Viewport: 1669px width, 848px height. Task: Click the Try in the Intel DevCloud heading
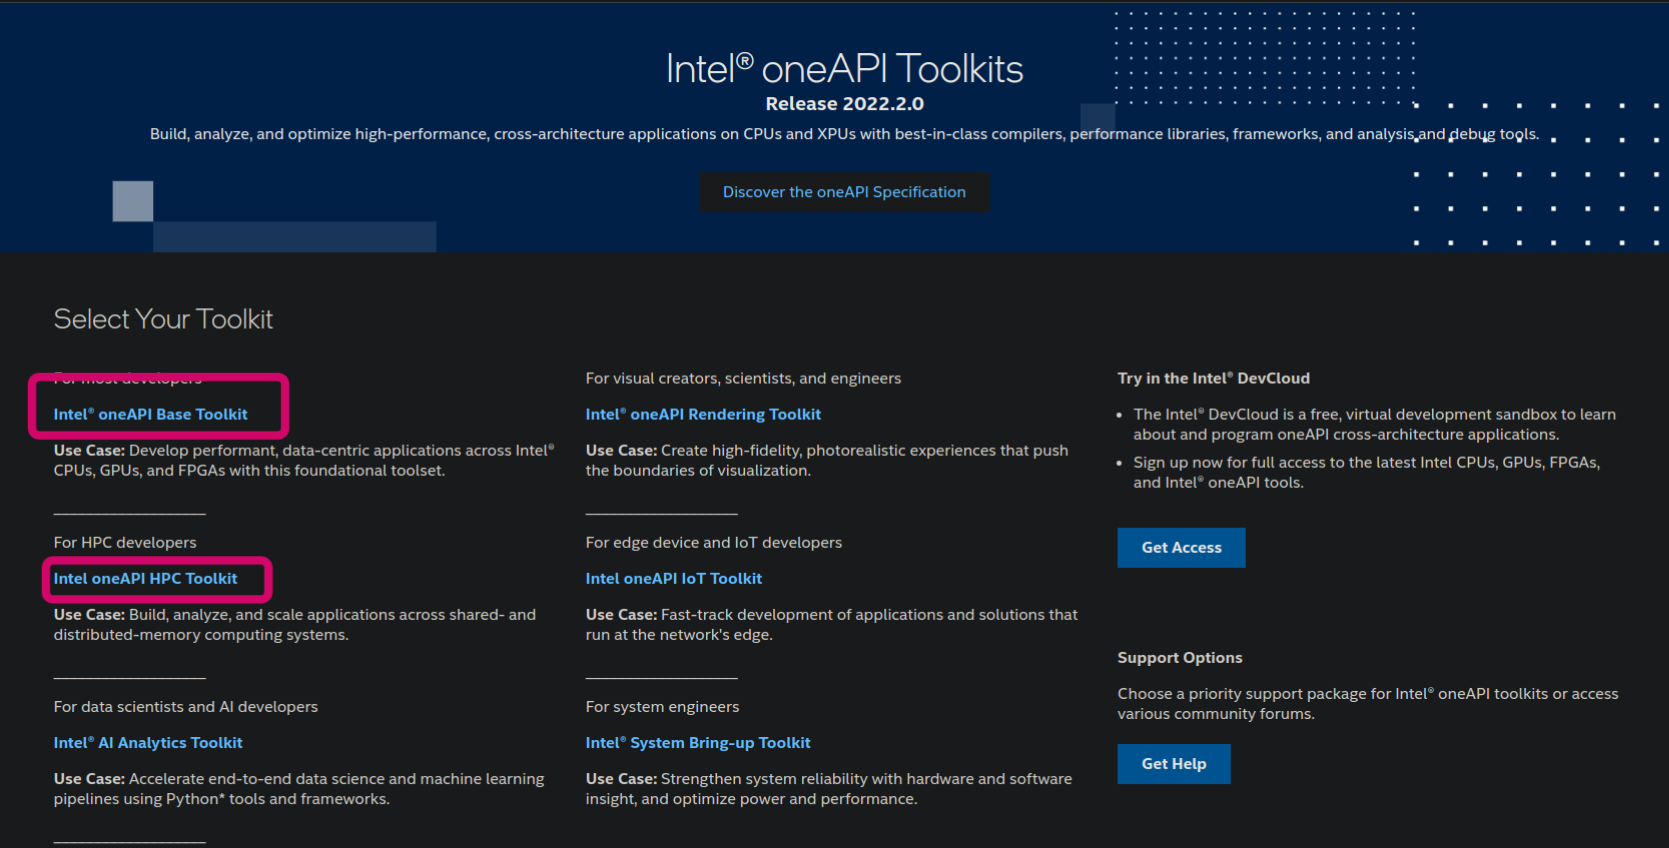[1213, 378]
